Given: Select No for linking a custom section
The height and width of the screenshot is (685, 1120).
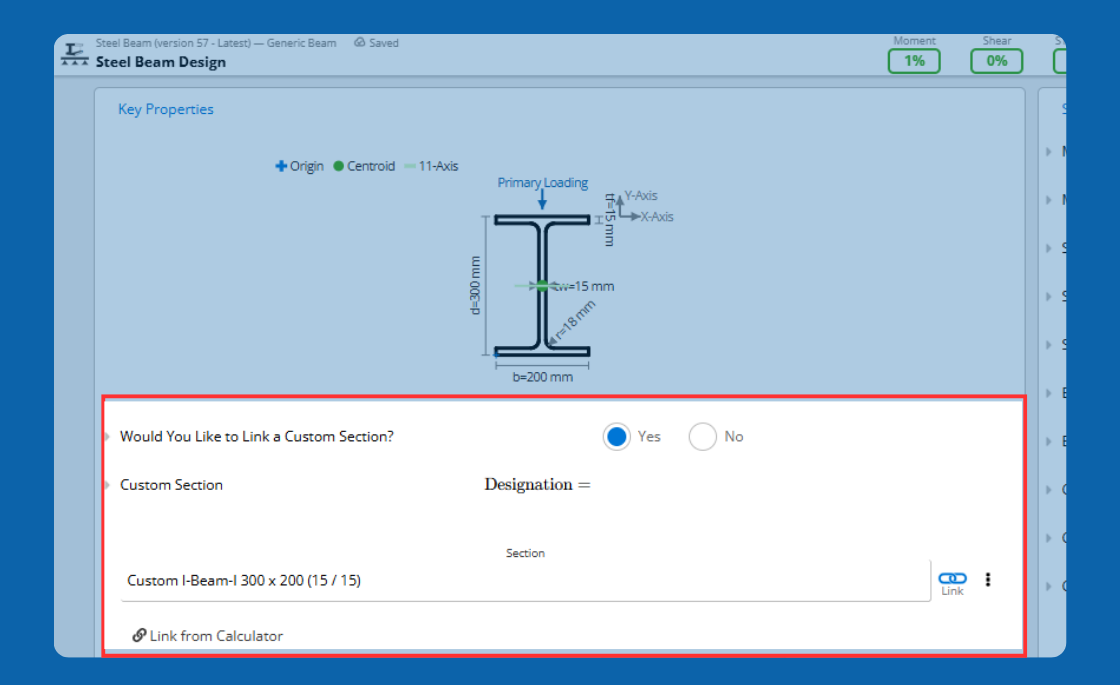Looking at the screenshot, I should click(702, 436).
